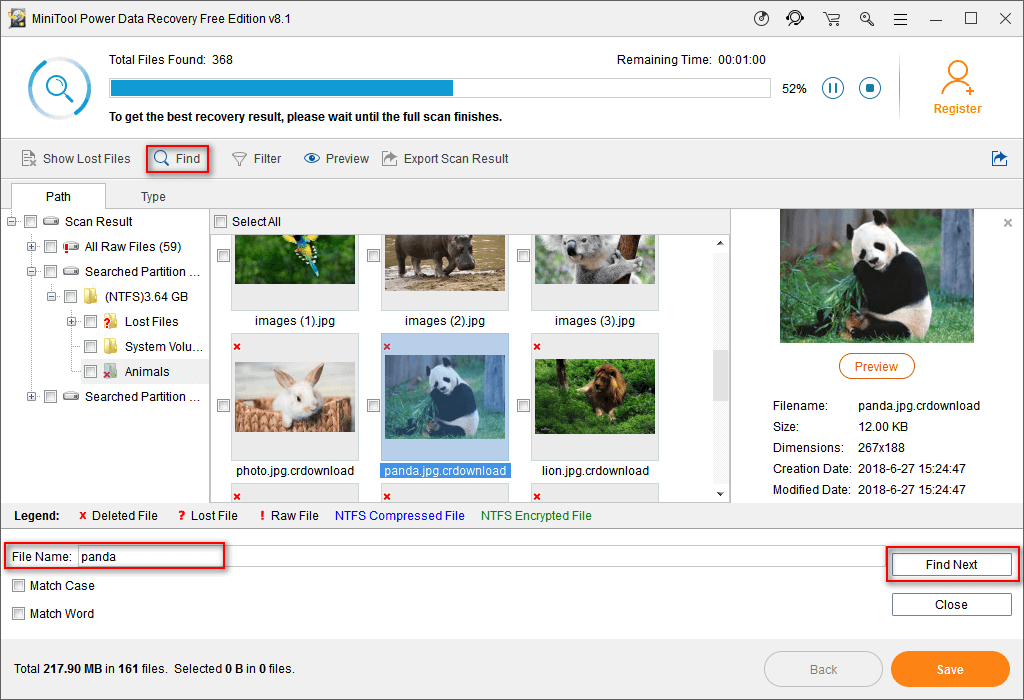The width and height of the screenshot is (1024, 700).
Task: Enable Match Word option
Action: click(18, 614)
